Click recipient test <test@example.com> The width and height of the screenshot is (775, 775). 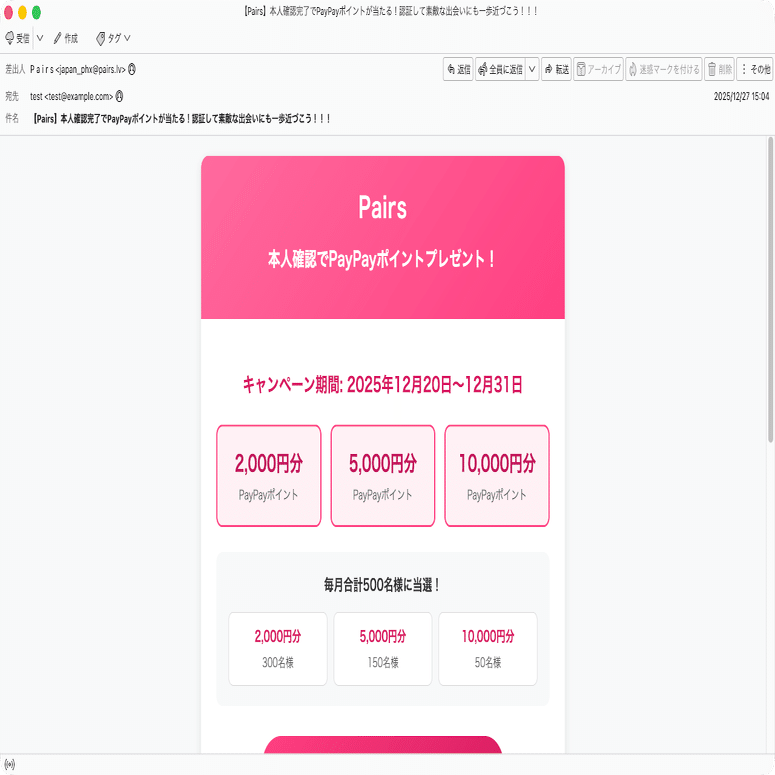[71, 96]
